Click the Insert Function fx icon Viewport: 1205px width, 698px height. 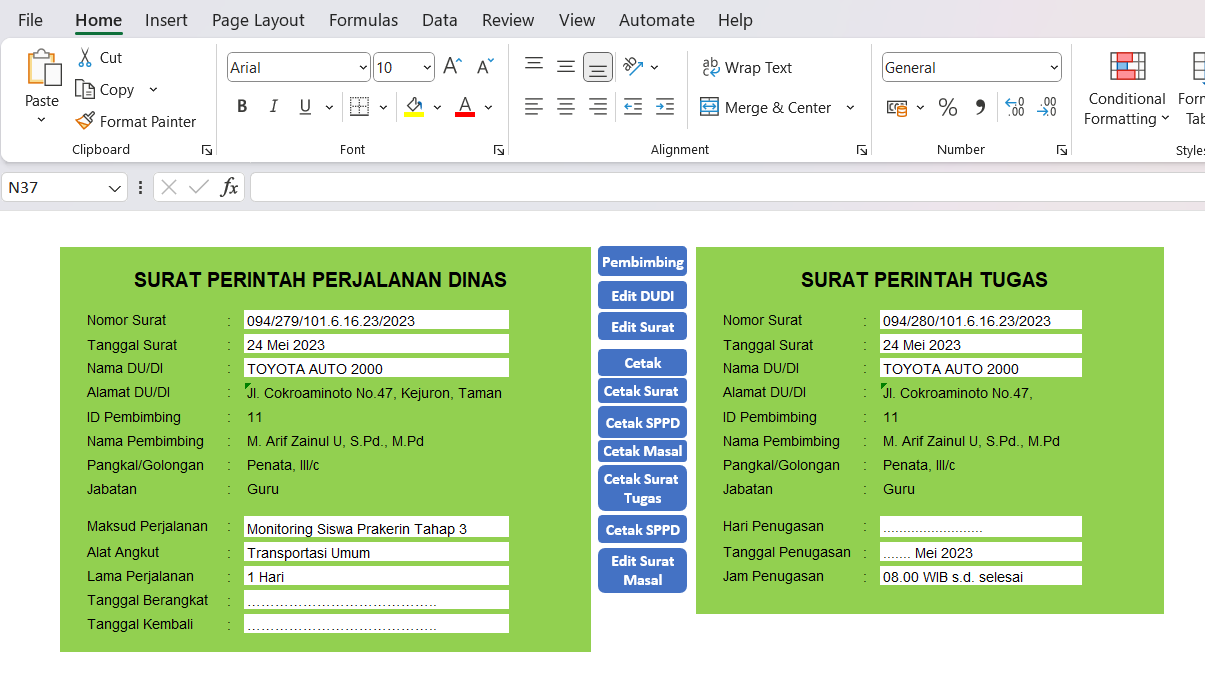(x=229, y=187)
